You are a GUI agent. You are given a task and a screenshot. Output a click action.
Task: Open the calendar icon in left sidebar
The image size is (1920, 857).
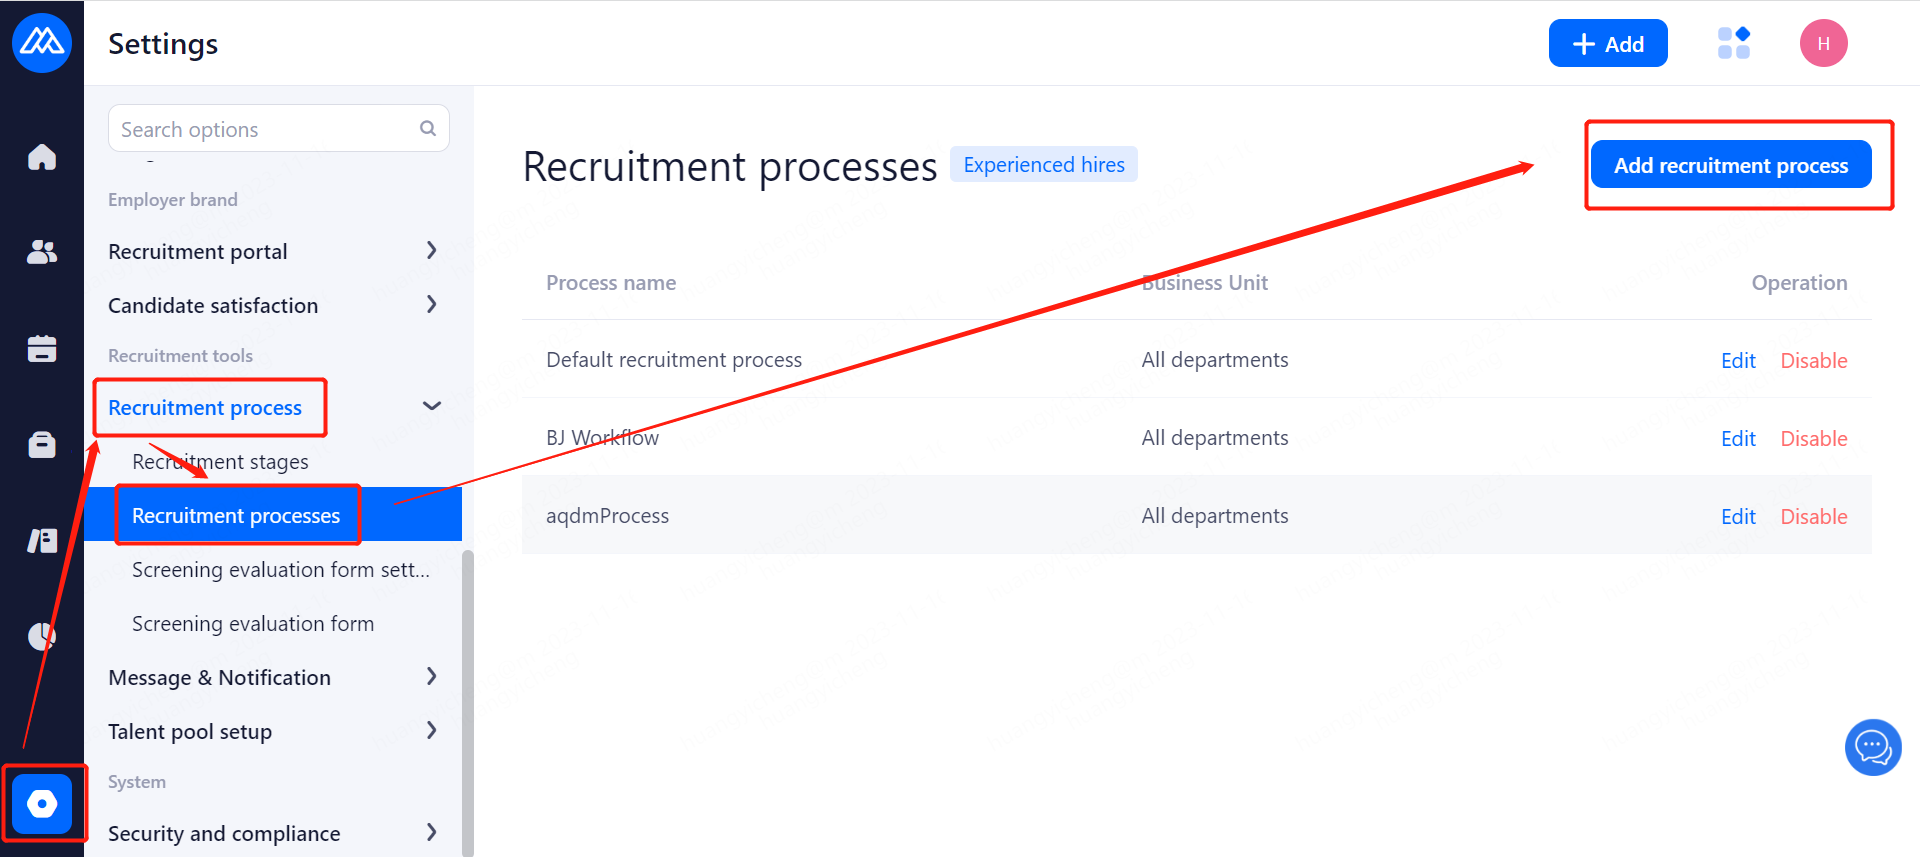[x=42, y=348]
